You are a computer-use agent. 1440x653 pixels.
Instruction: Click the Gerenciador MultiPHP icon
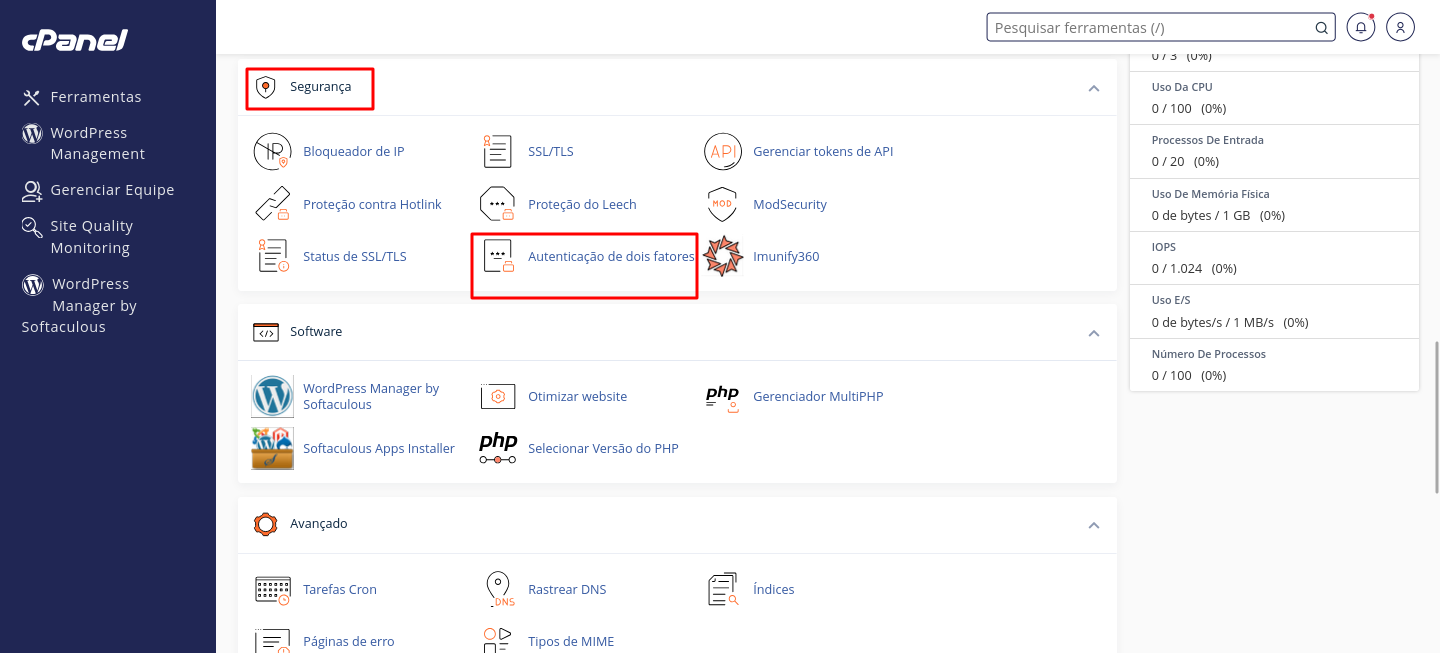point(722,397)
